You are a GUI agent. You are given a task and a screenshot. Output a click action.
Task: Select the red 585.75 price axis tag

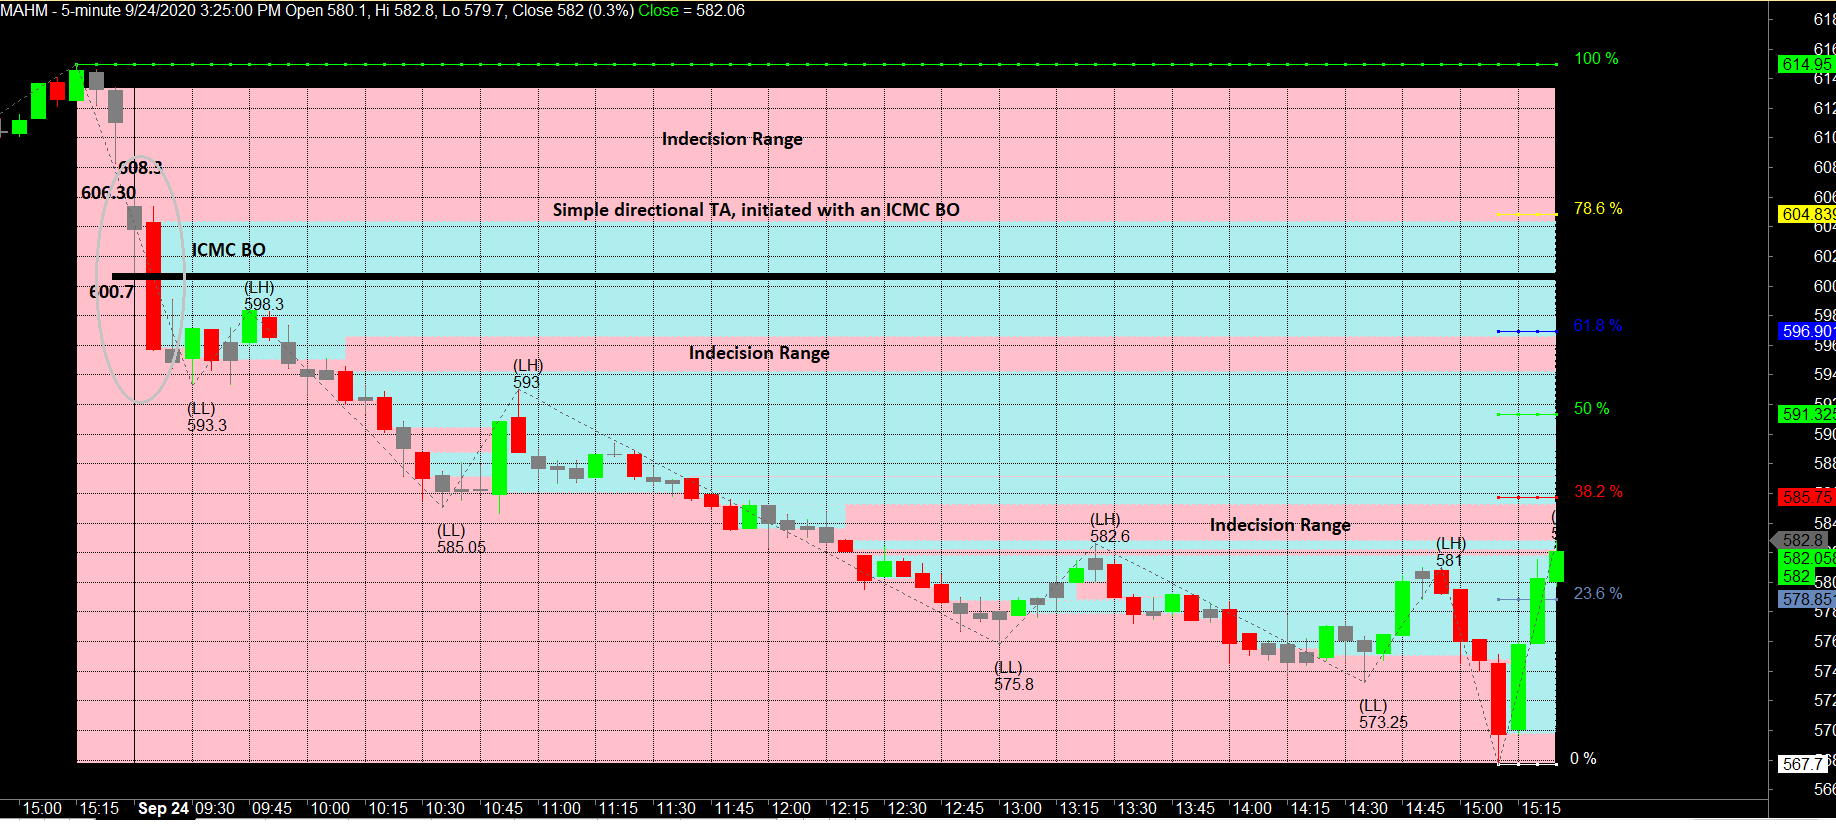point(1806,497)
